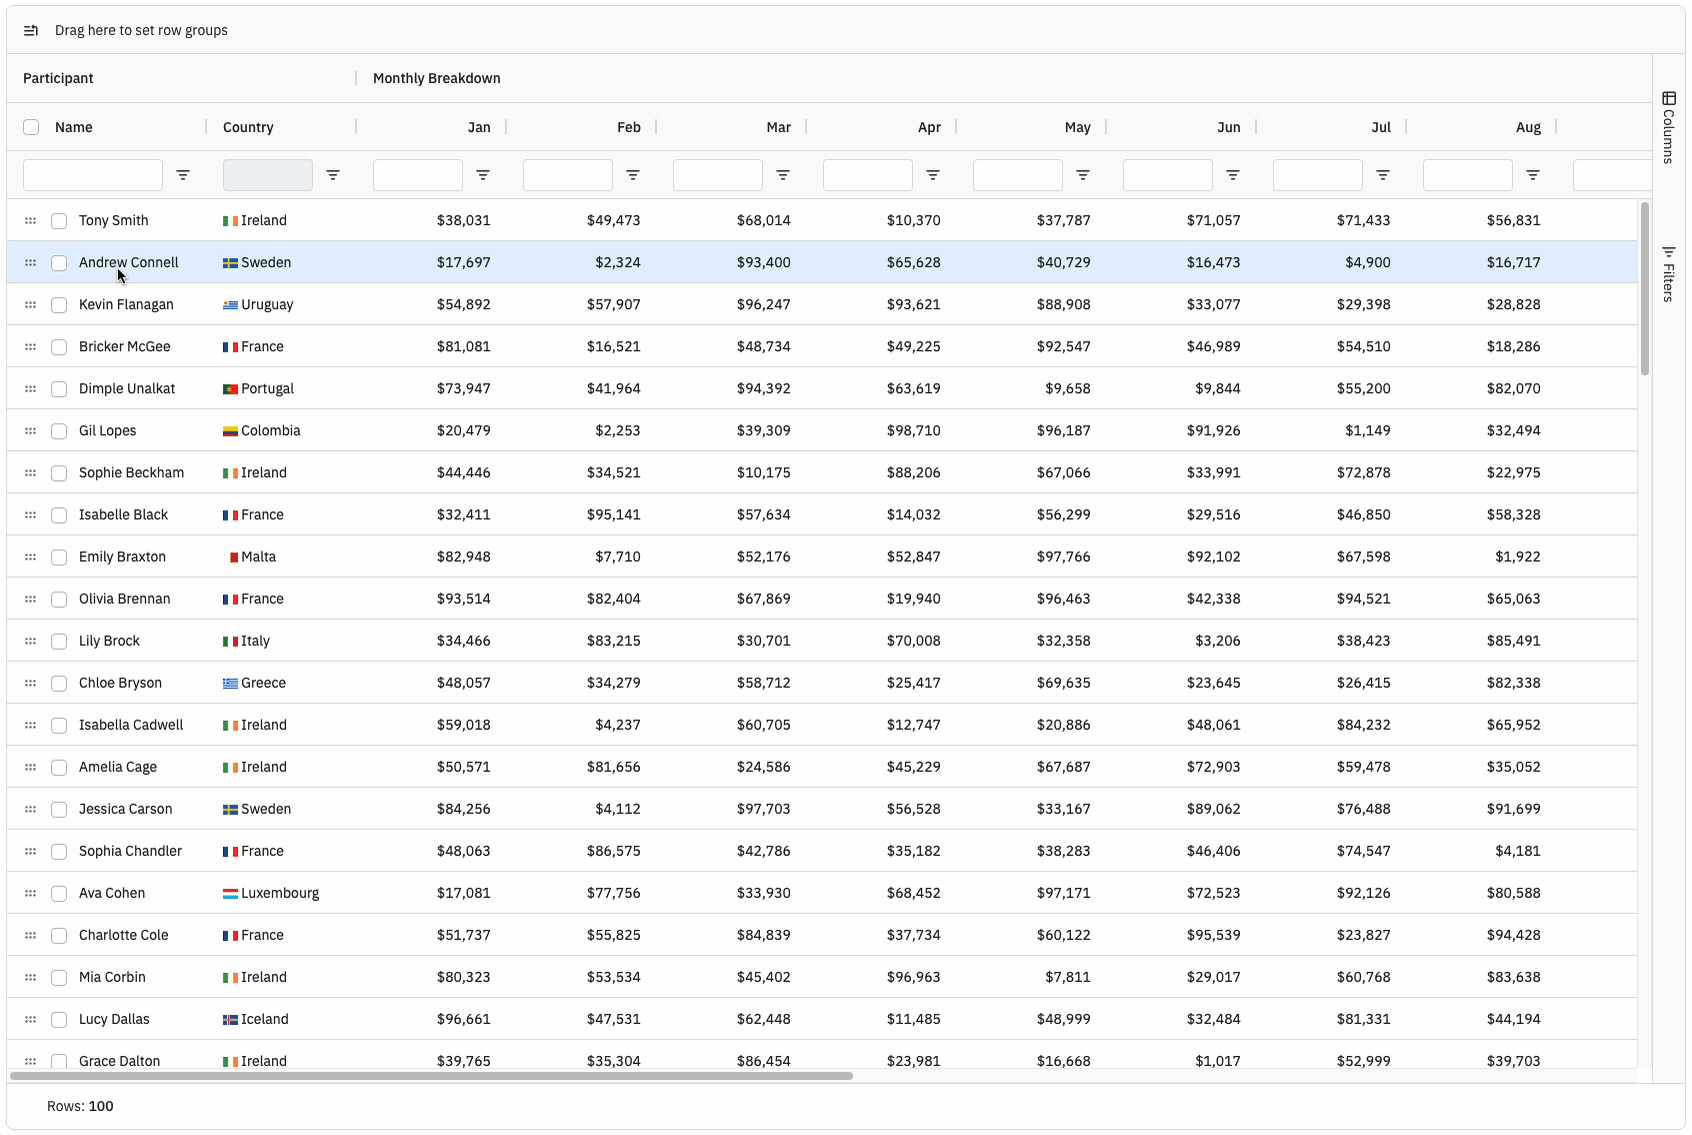This screenshot has height=1135, width=1692.
Task: Select the checkbox for Andrew Connell
Action: point(59,263)
